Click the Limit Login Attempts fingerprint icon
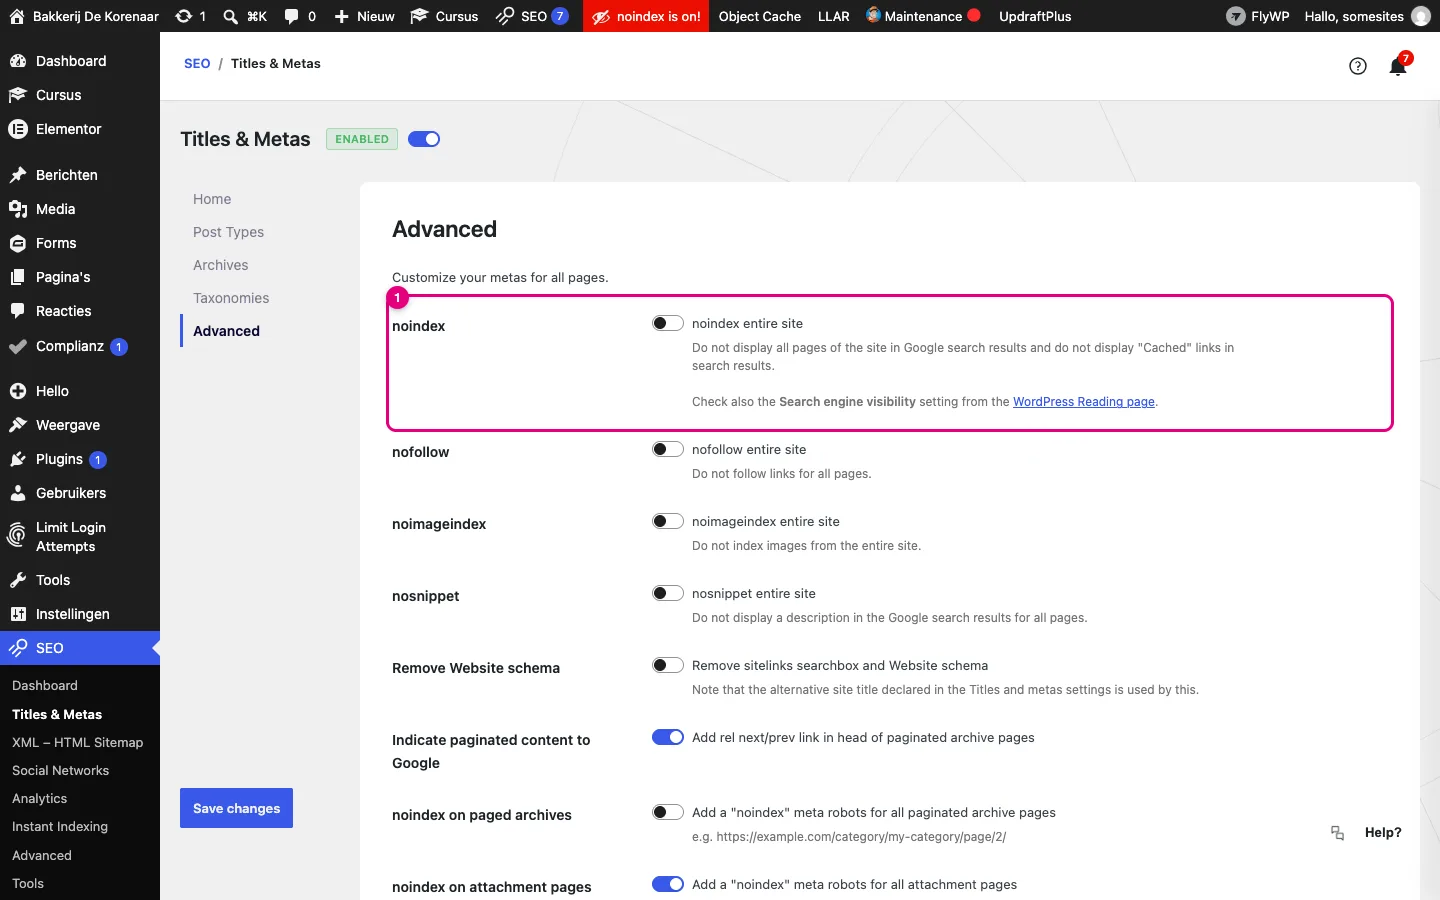Screen dimensions: 1440x900 16,536
